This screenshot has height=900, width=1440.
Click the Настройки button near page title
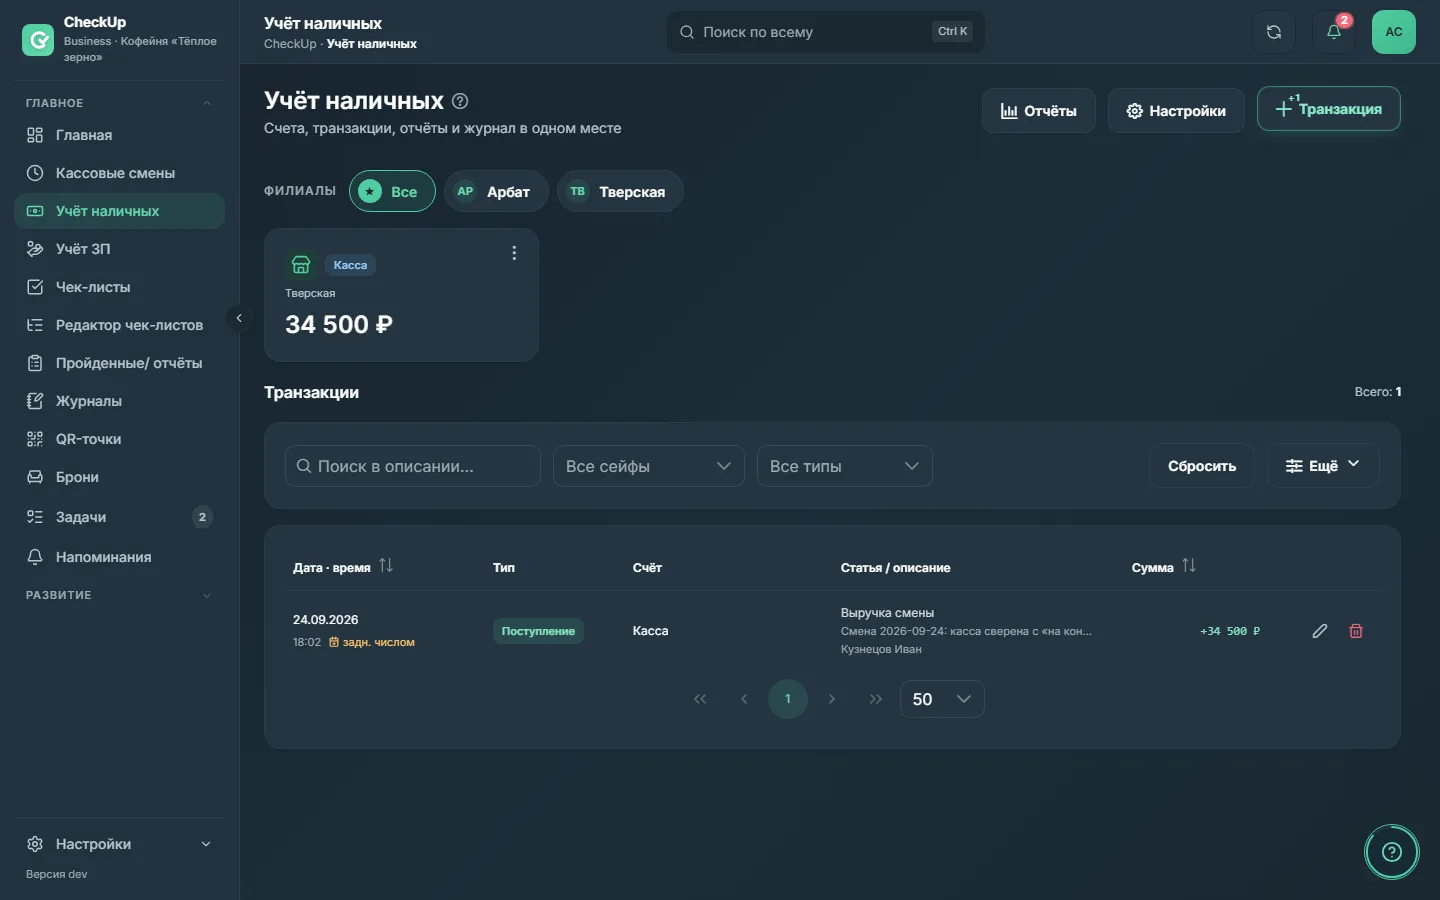click(1176, 110)
